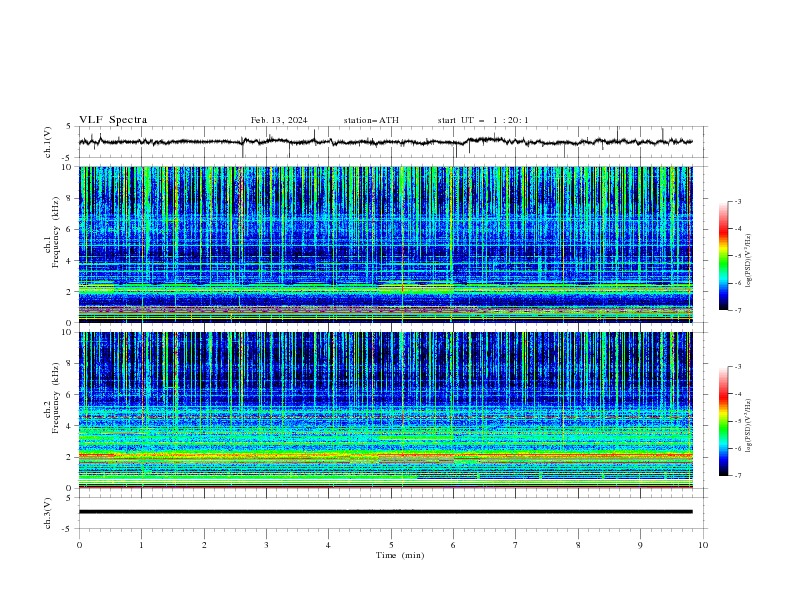Click the "-5" label on ch.1 colorbar
792x612 pixels.
[x=738, y=256]
